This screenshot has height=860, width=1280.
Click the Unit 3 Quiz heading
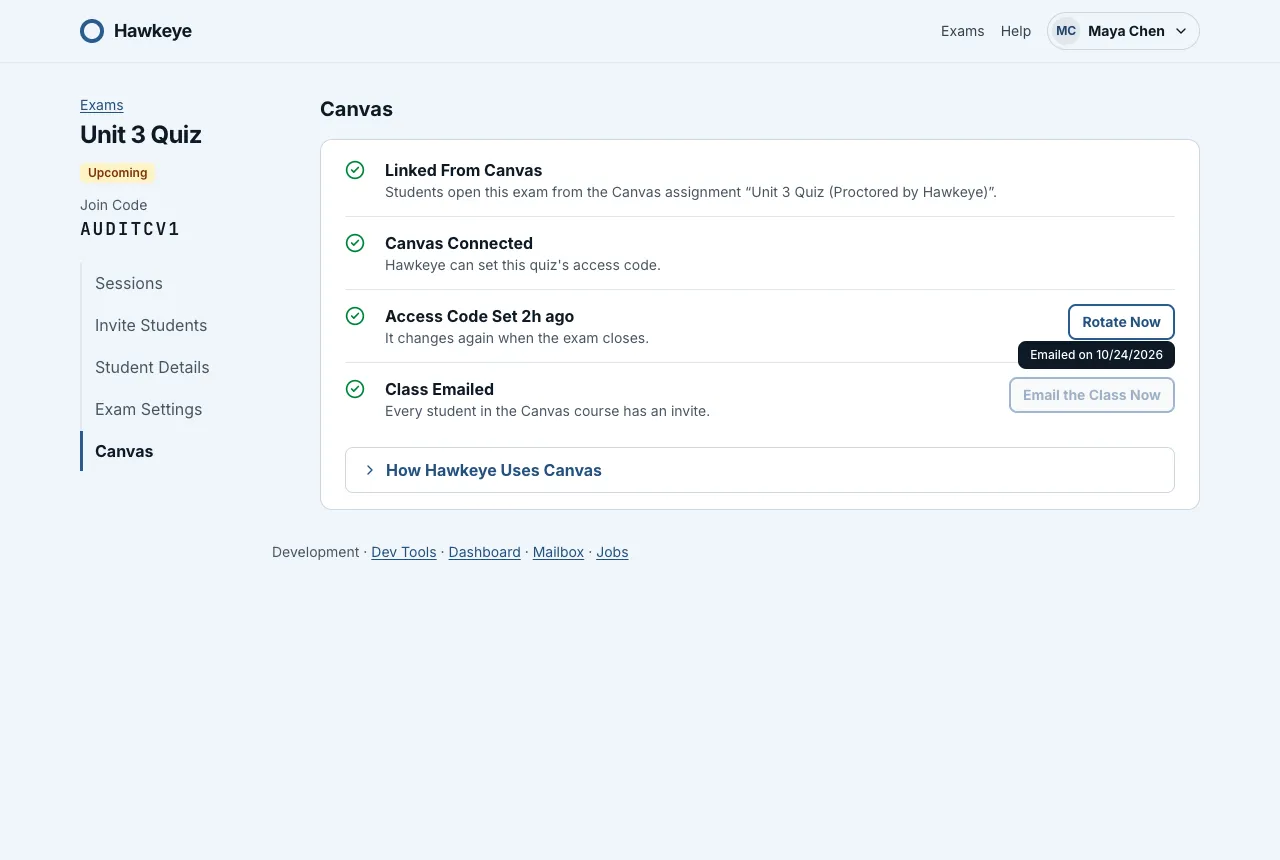click(x=141, y=135)
